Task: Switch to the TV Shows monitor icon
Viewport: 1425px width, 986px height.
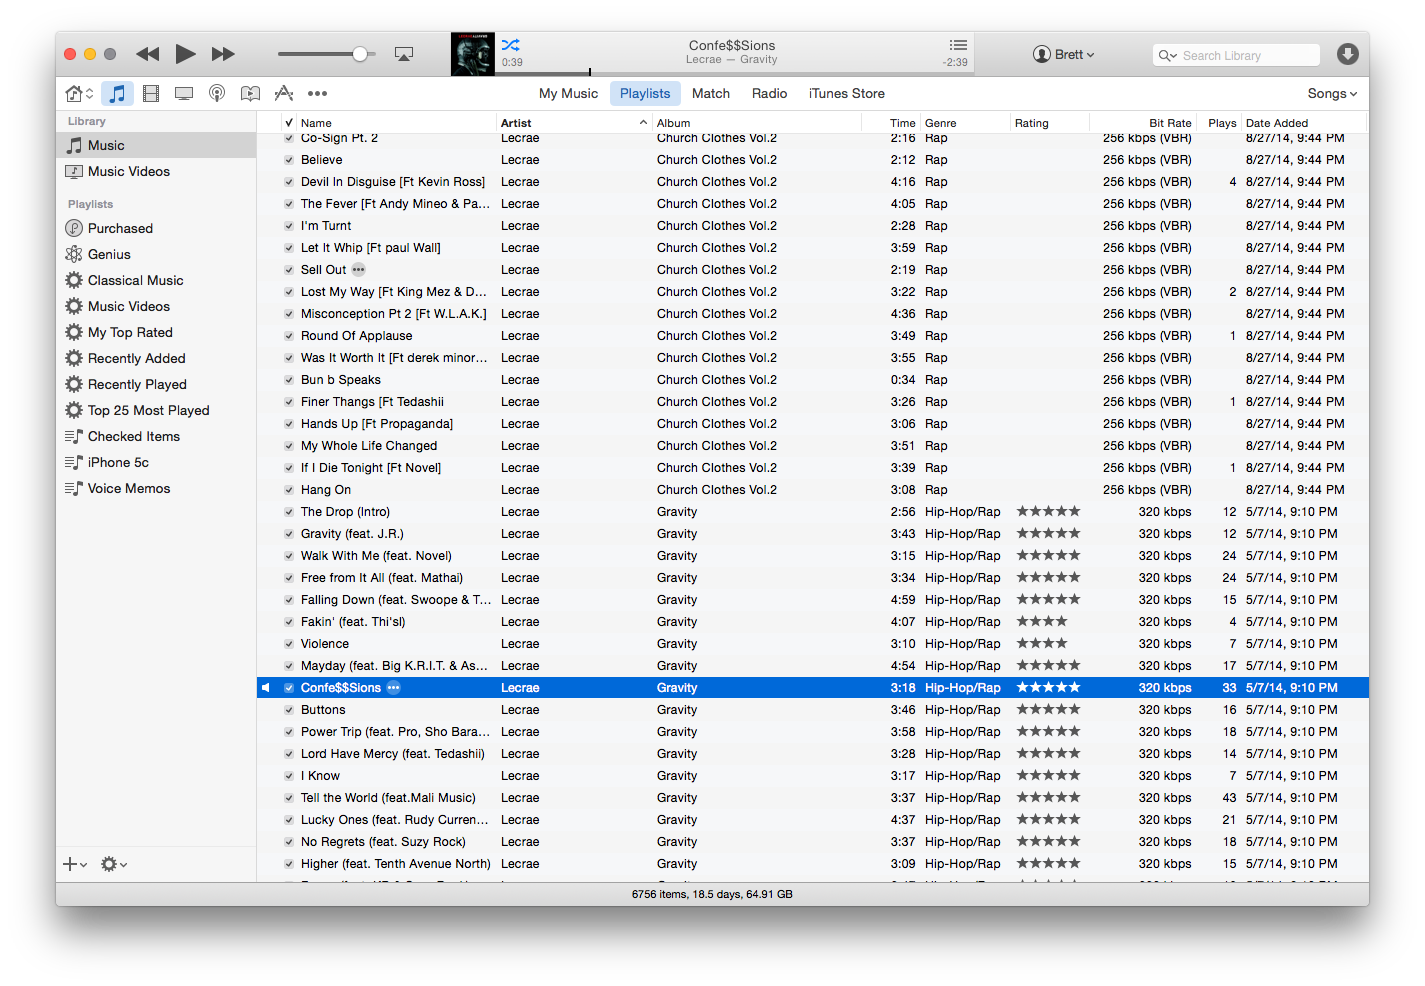Action: (184, 93)
